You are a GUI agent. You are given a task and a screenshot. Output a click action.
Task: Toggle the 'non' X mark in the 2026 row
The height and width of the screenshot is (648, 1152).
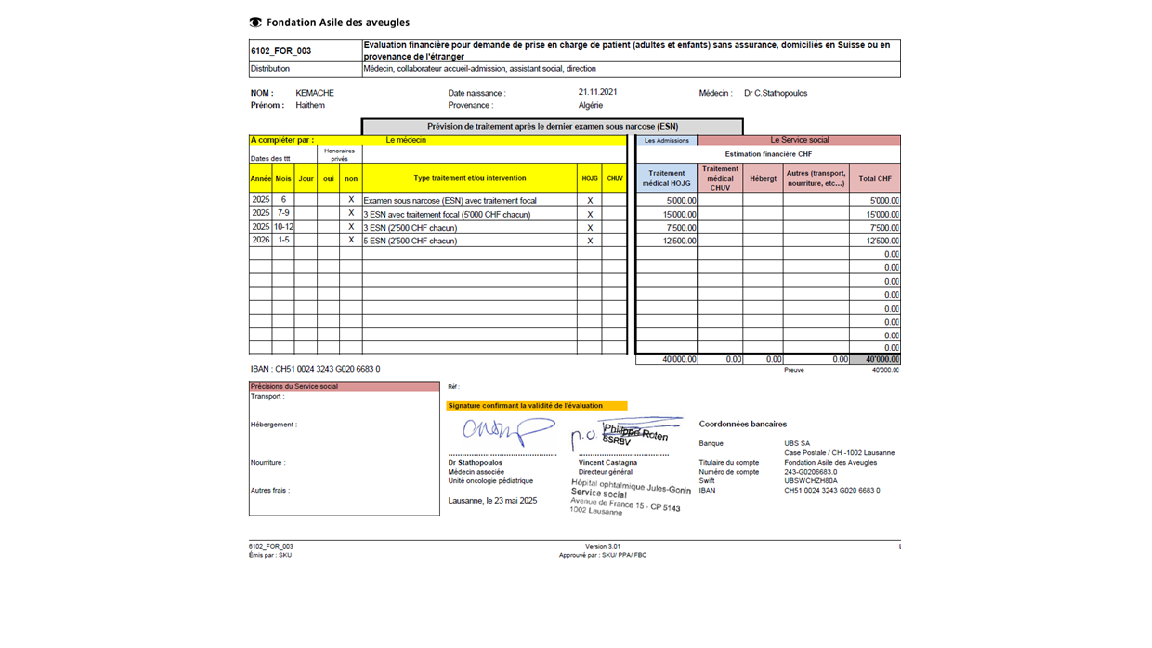pos(351,241)
